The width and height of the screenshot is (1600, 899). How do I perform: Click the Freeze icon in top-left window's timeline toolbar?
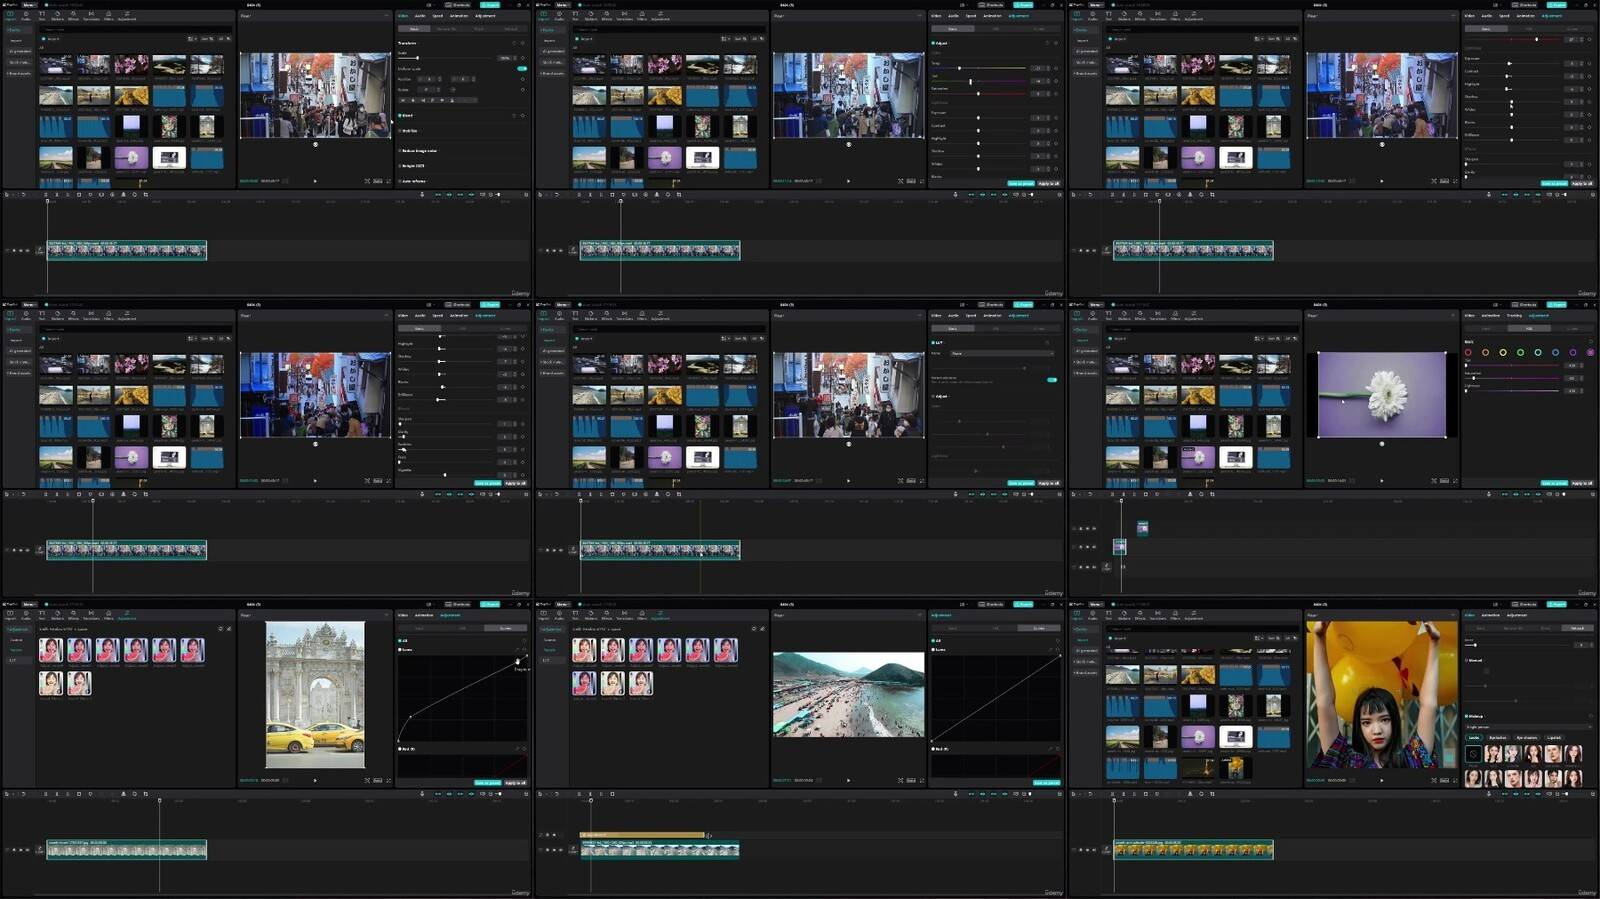(x=101, y=194)
